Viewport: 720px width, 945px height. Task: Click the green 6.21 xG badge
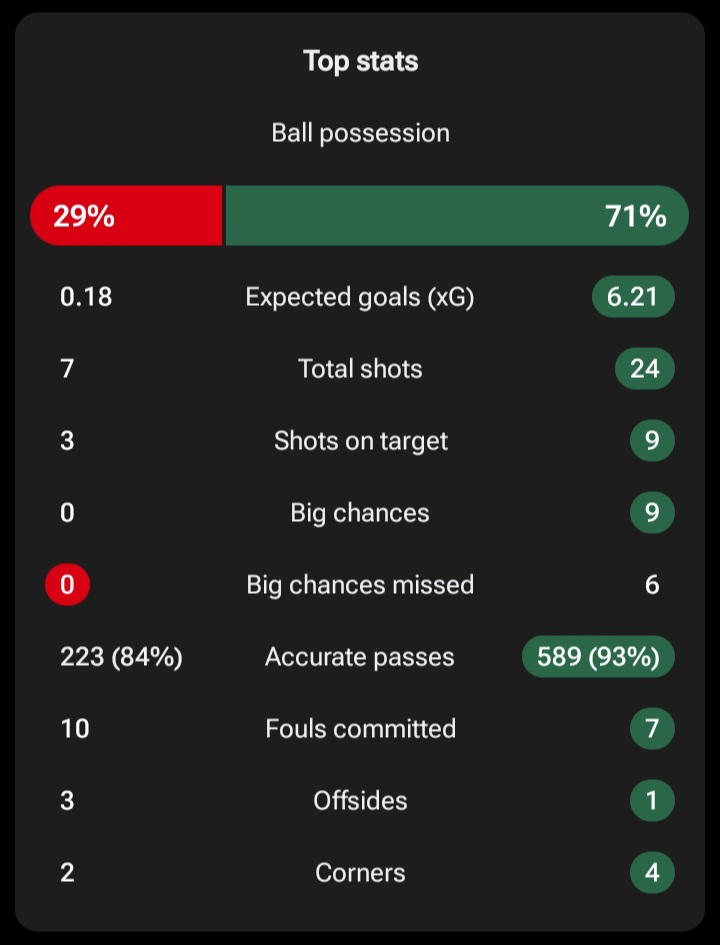click(632, 297)
